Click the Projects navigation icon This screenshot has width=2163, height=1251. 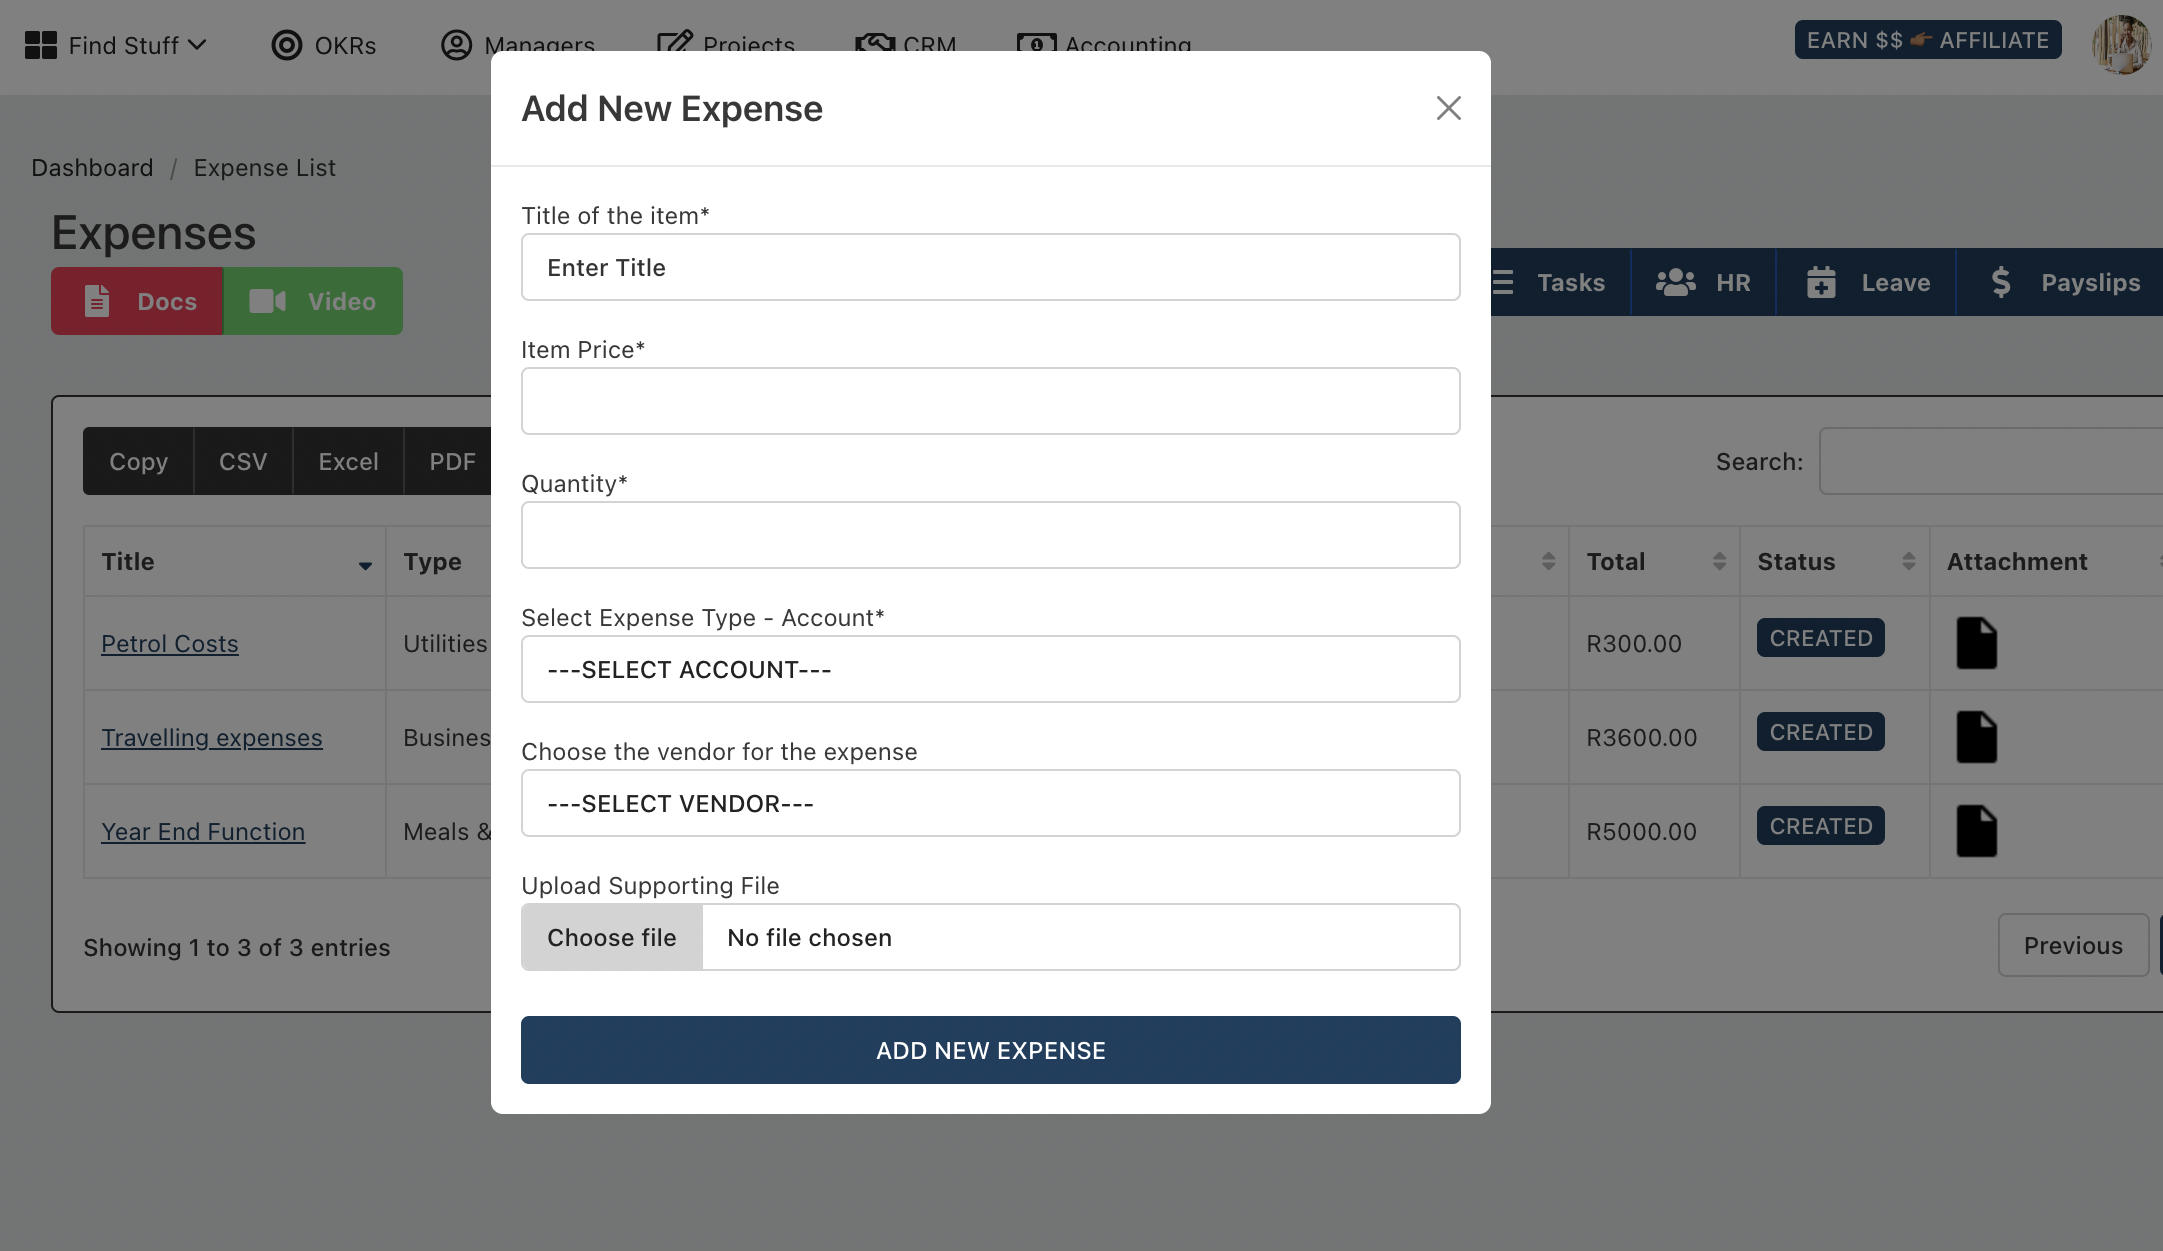pos(673,42)
